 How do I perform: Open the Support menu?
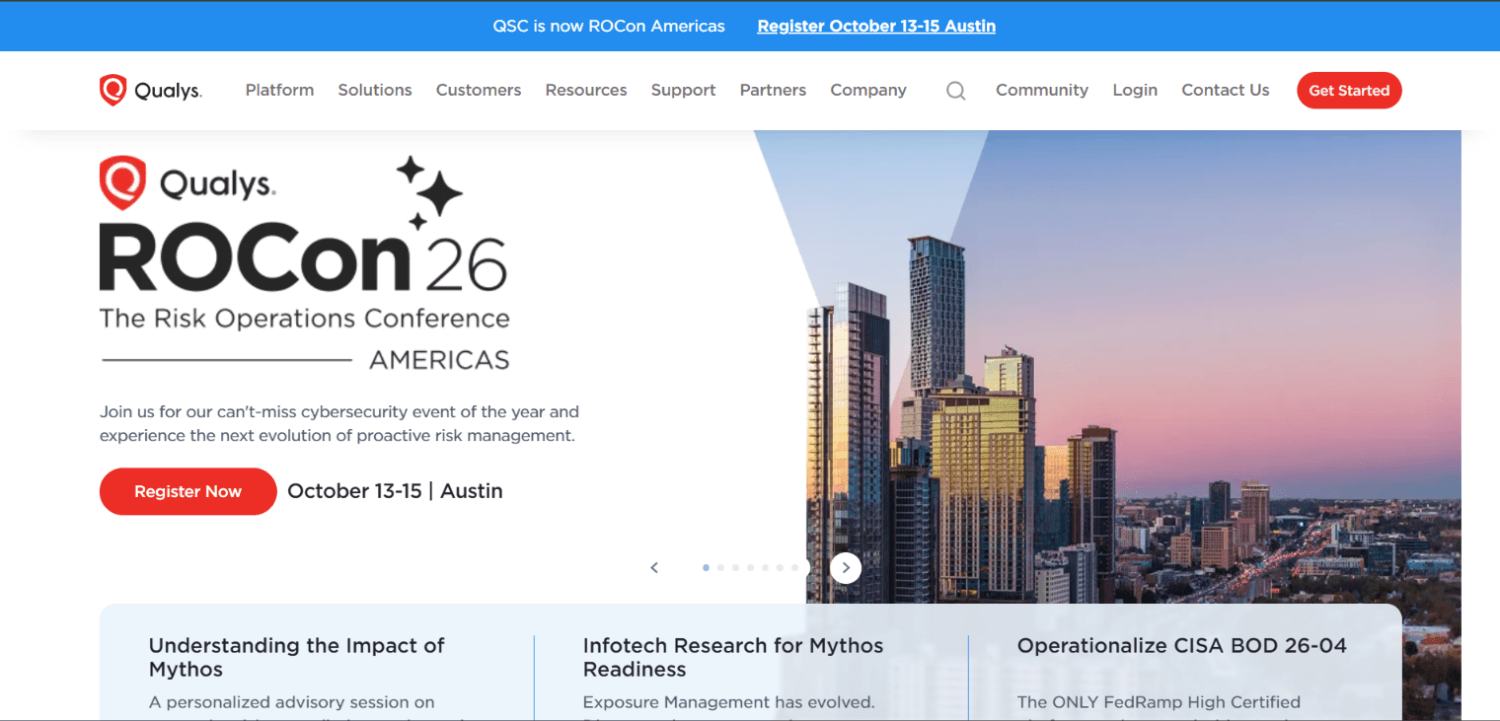(x=683, y=90)
